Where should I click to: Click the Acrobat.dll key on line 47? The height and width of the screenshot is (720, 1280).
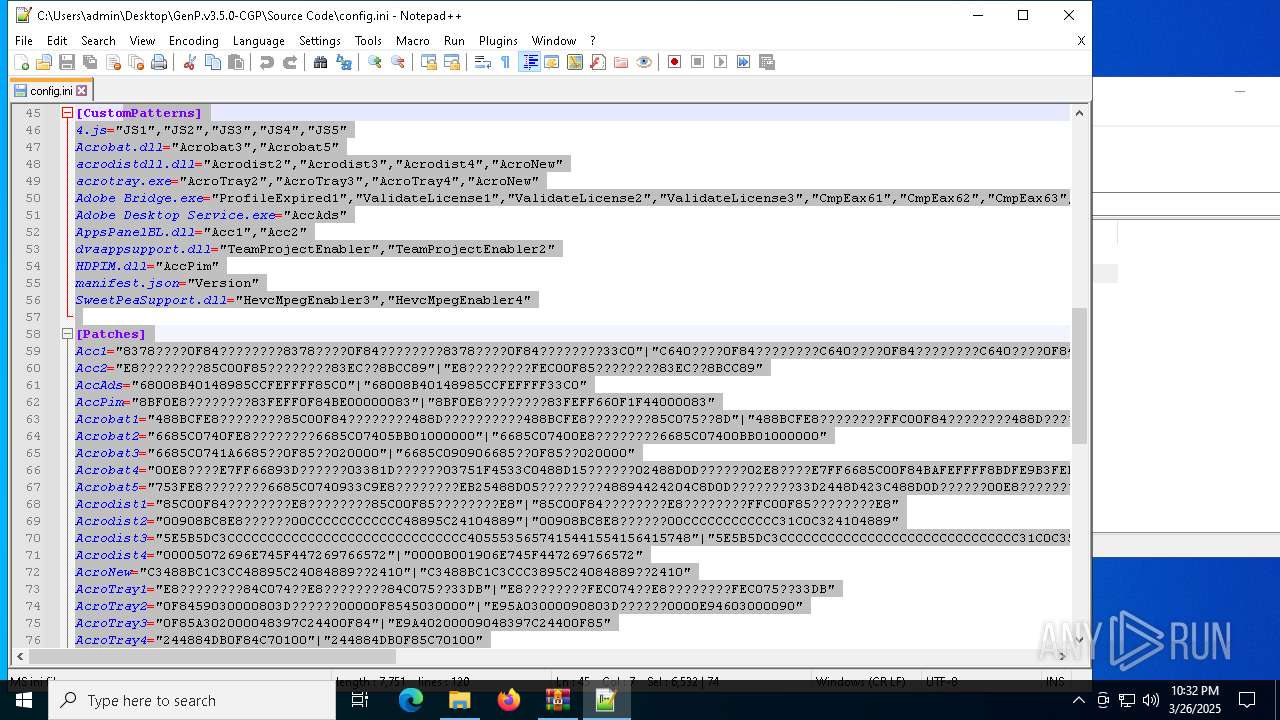(119, 147)
